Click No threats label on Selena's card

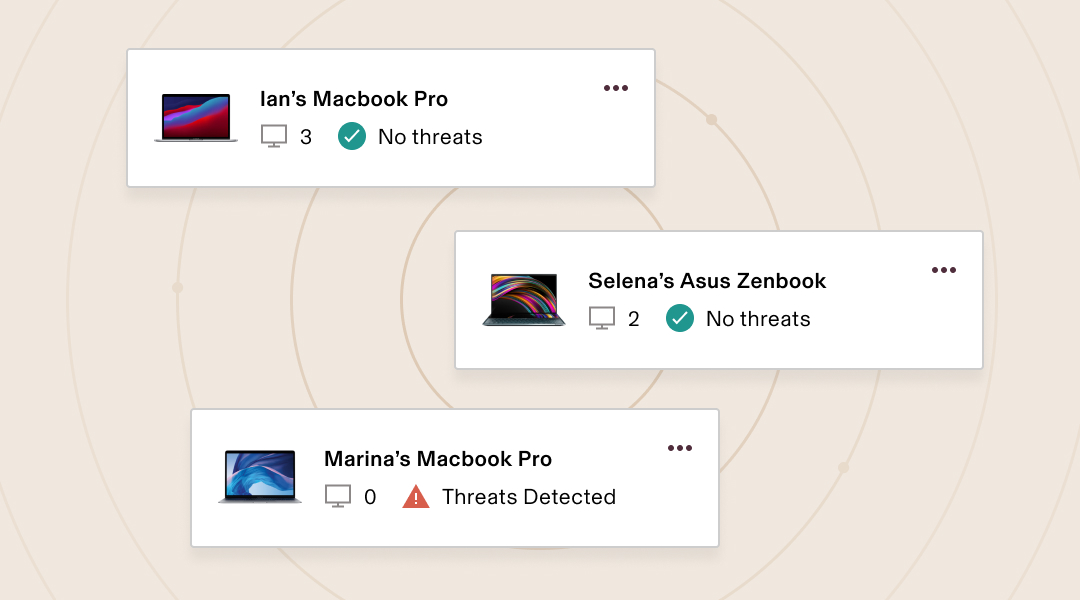pyautogui.click(x=758, y=319)
